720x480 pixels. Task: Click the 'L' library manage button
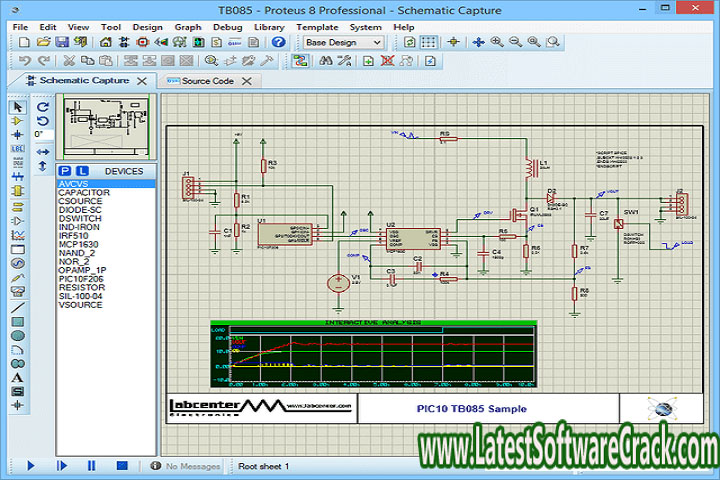[82, 171]
